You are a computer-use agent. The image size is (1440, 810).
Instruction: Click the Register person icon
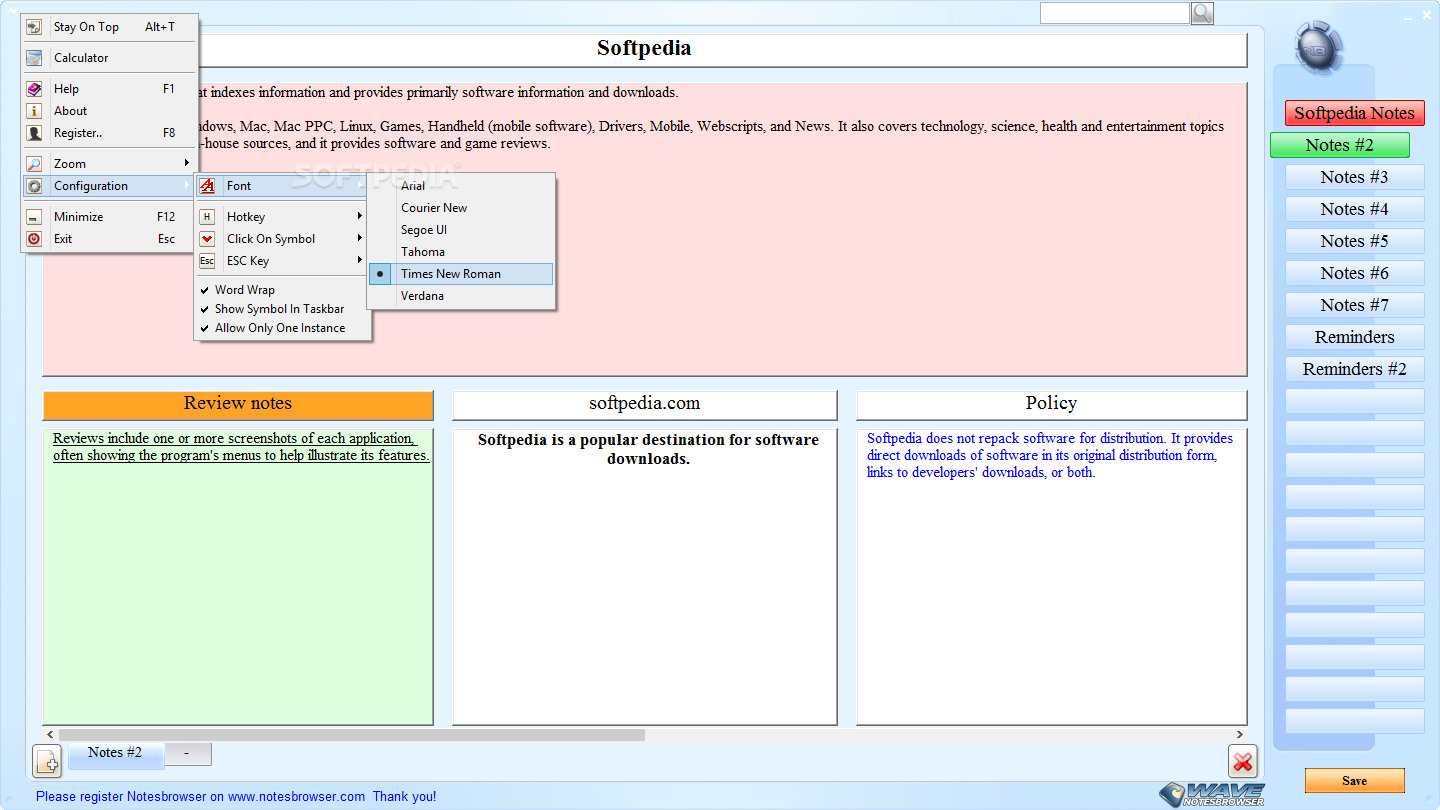[34, 133]
